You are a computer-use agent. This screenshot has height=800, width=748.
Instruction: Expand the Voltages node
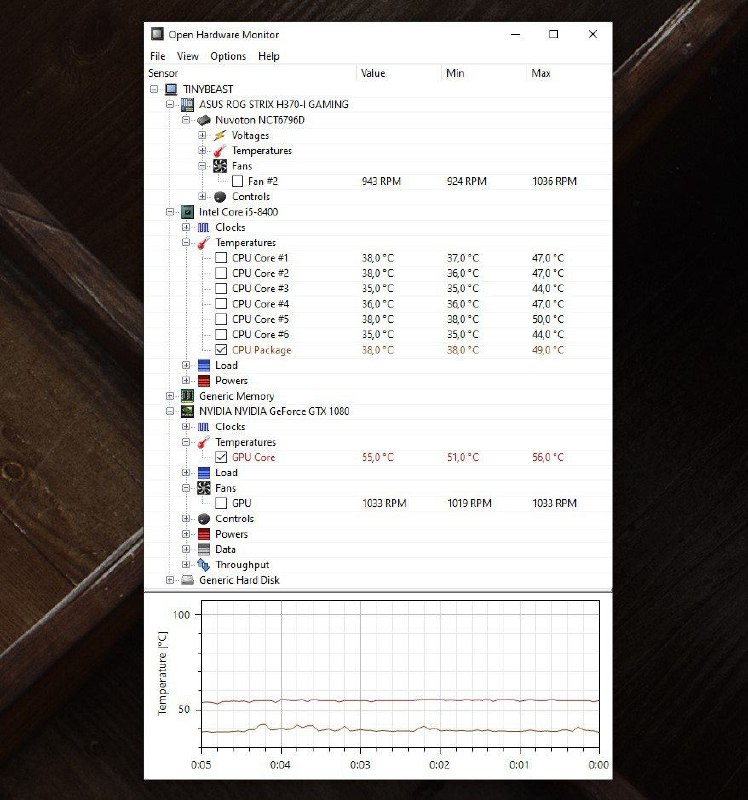point(203,135)
